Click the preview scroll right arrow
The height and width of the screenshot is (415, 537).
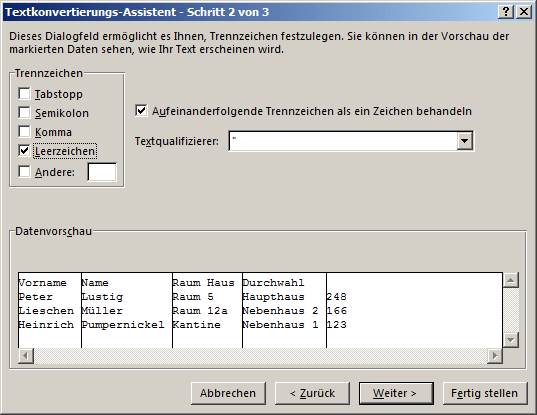coord(495,356)
